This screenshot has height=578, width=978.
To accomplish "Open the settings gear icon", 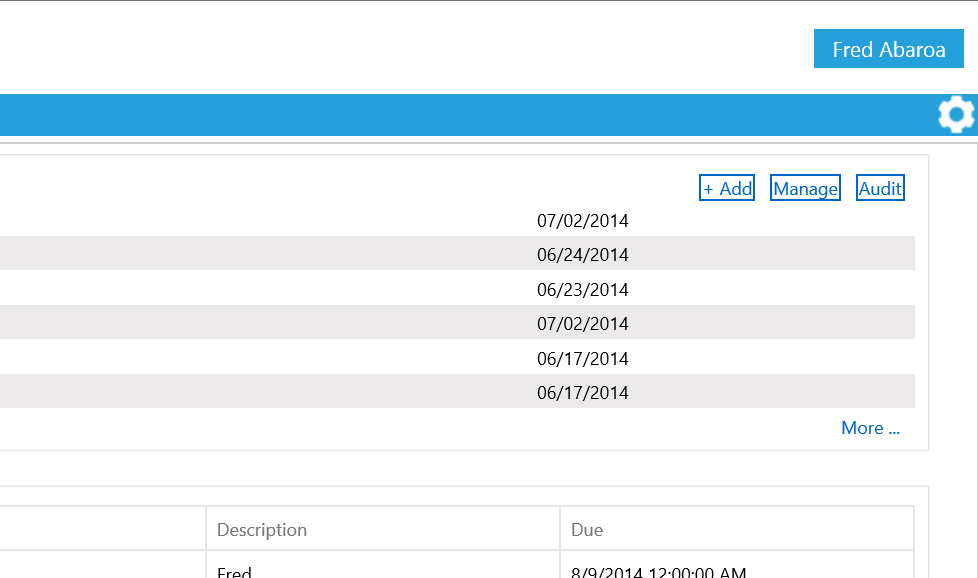I will click(956, 114).
